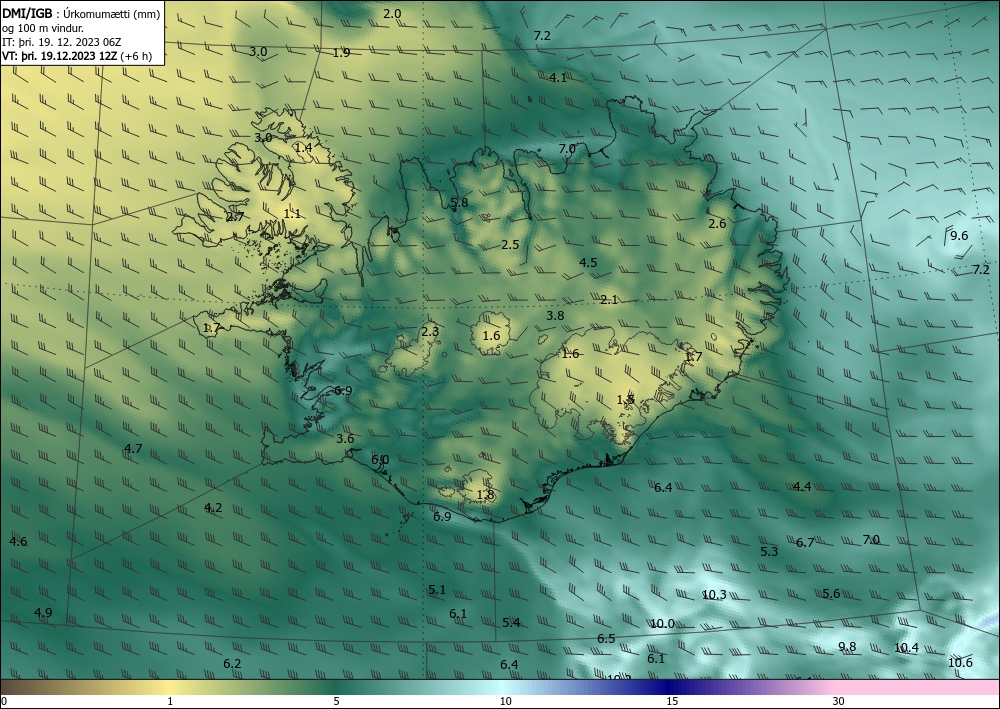Click the 10.0 value label
This screenshot has height=709, width=1000.
click(662, 624)
